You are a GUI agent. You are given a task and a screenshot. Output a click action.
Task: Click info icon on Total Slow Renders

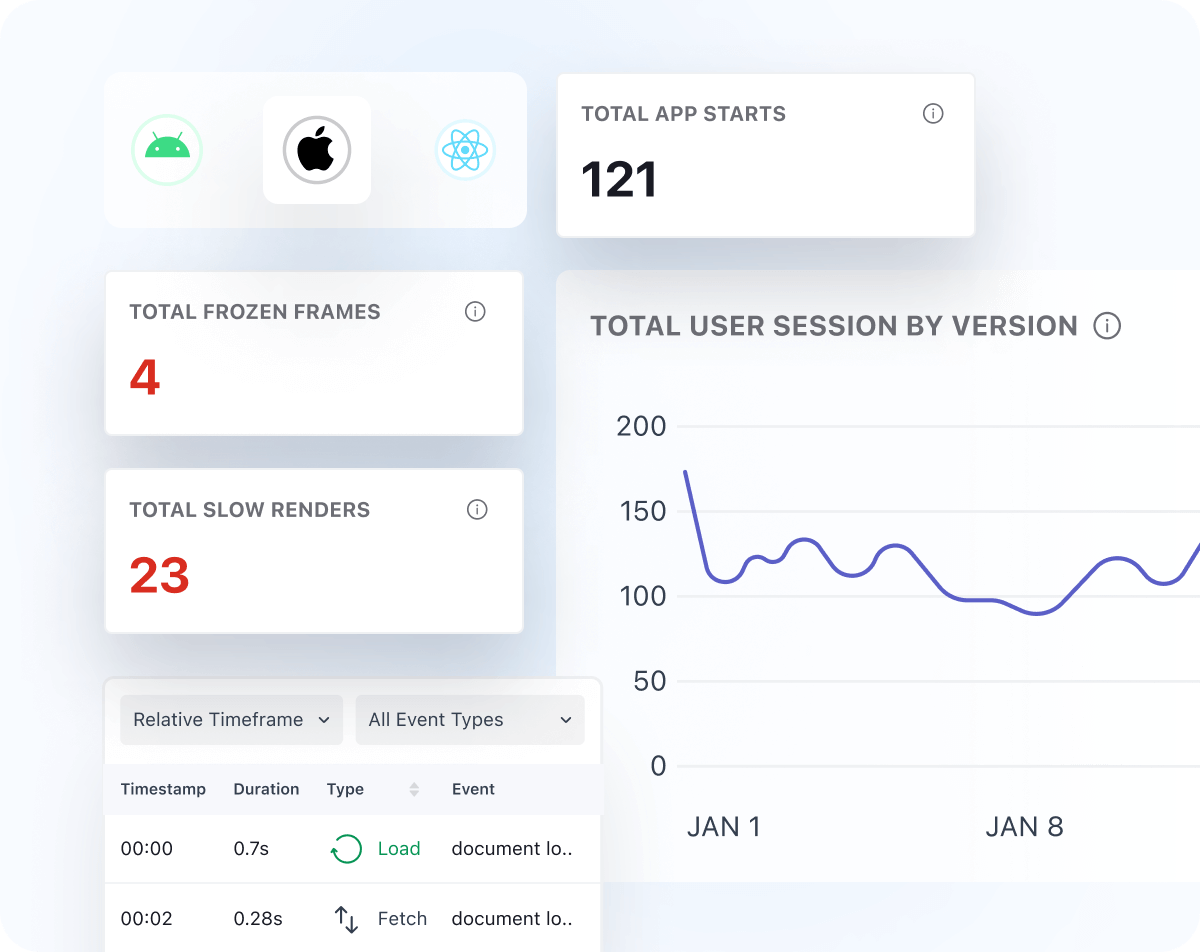[x=477, y=510]
